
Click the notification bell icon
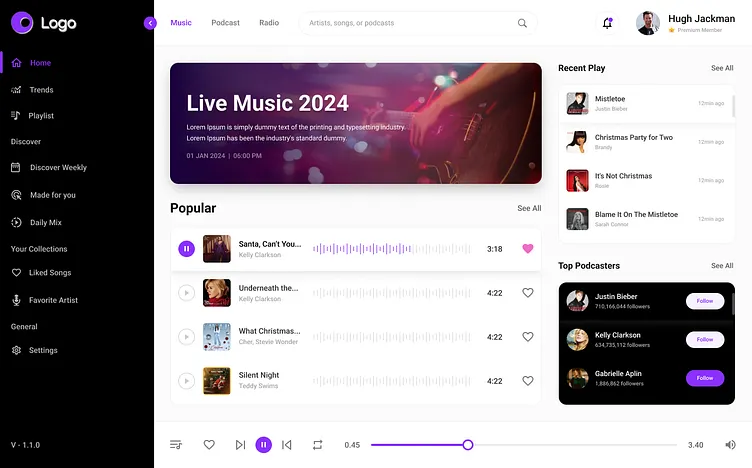click(607, 23)
